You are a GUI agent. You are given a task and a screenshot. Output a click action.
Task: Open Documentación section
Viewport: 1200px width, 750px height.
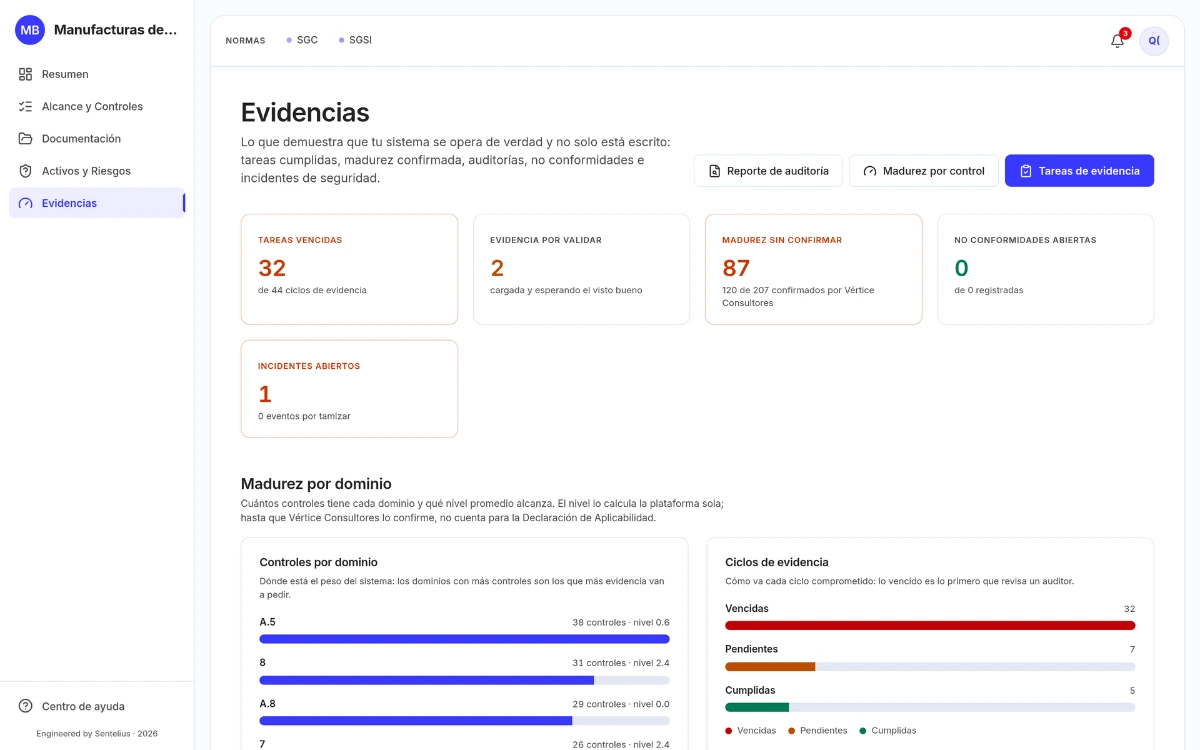click(x=97, y=138)
